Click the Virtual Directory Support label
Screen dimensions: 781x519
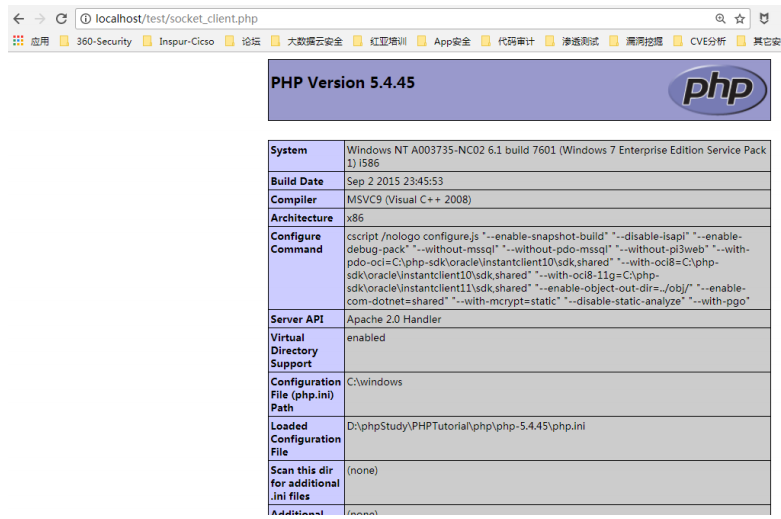294,351
